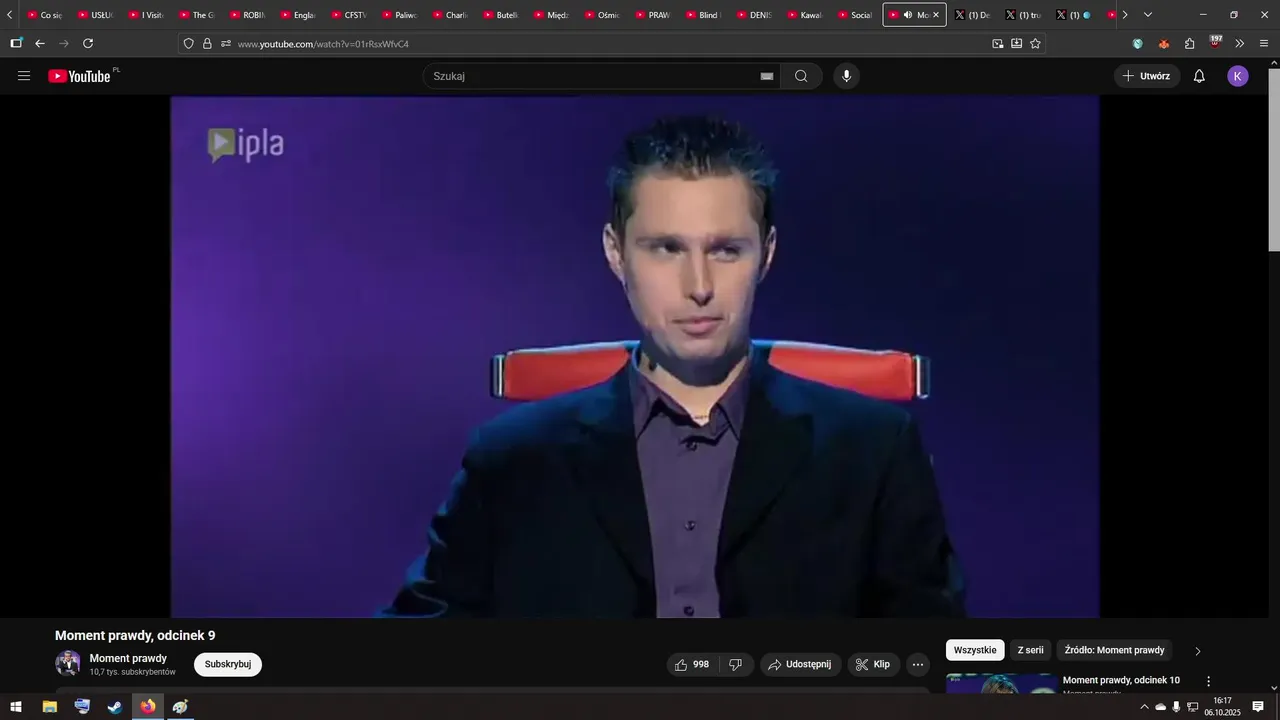This screenshot has height=720, width=1280.
Task: Switch to the 'Social' tab
Action: 855,15
